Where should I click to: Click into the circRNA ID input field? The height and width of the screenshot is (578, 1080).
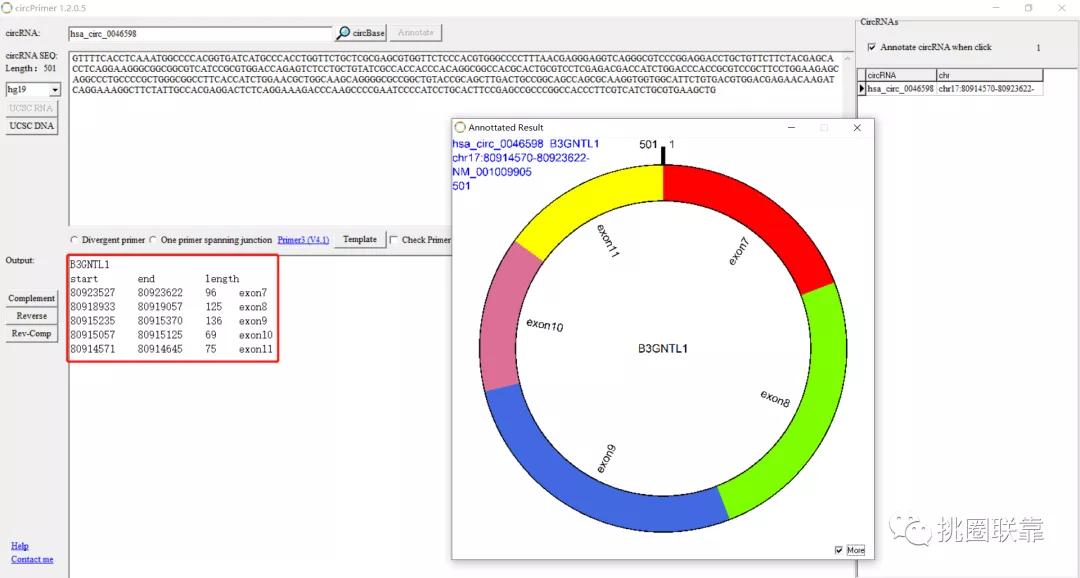[x=200, y=33]
